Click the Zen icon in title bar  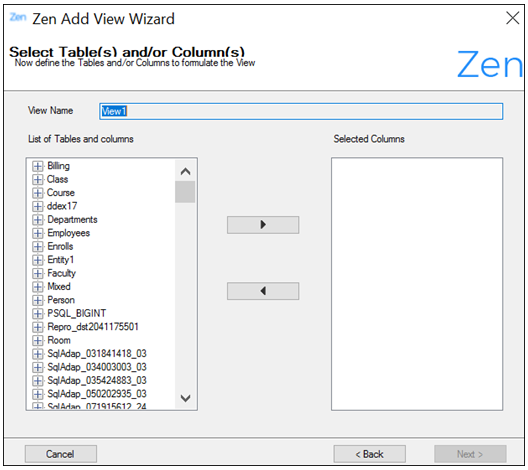tap(18, 17)
